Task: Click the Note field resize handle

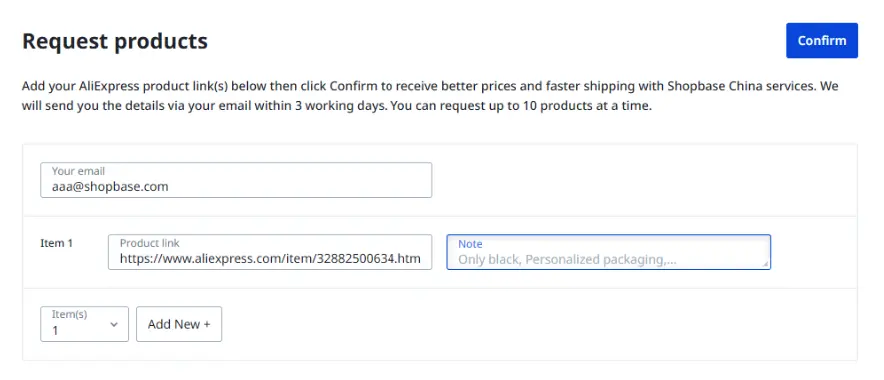Action: click(x=766, y=264)
